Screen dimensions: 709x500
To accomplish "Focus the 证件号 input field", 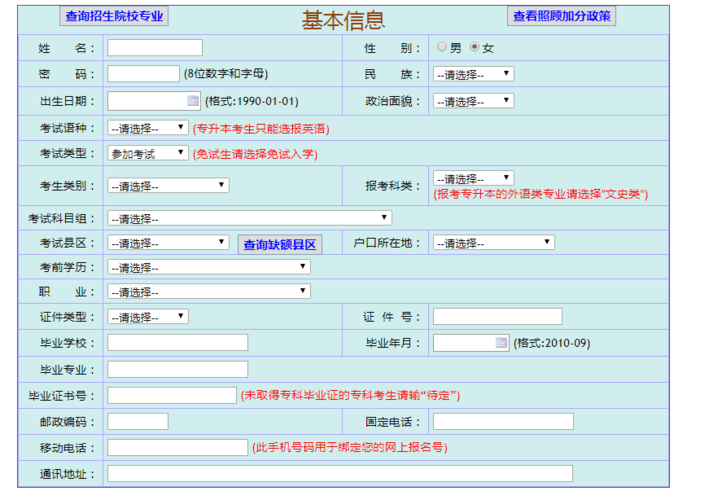I will [x=497, y=316].
